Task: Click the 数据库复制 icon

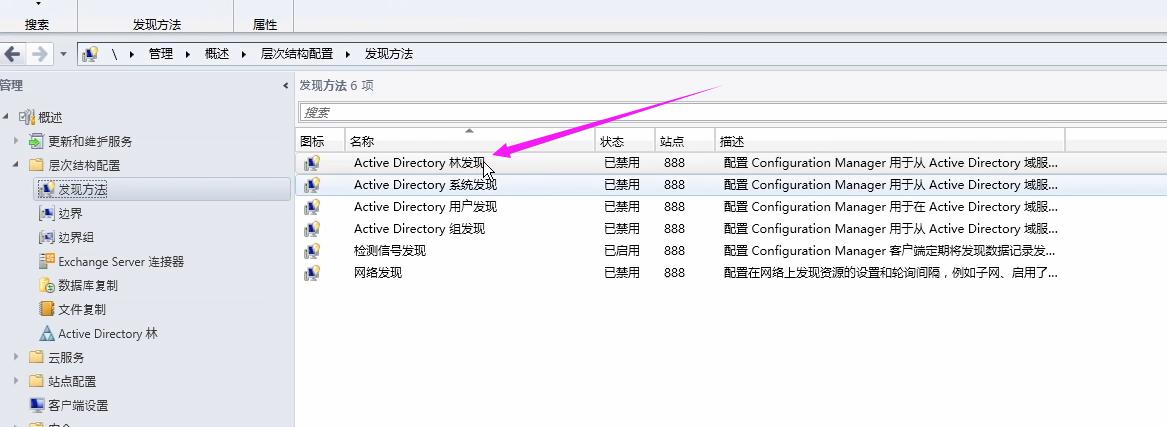Action: point(47,285)
